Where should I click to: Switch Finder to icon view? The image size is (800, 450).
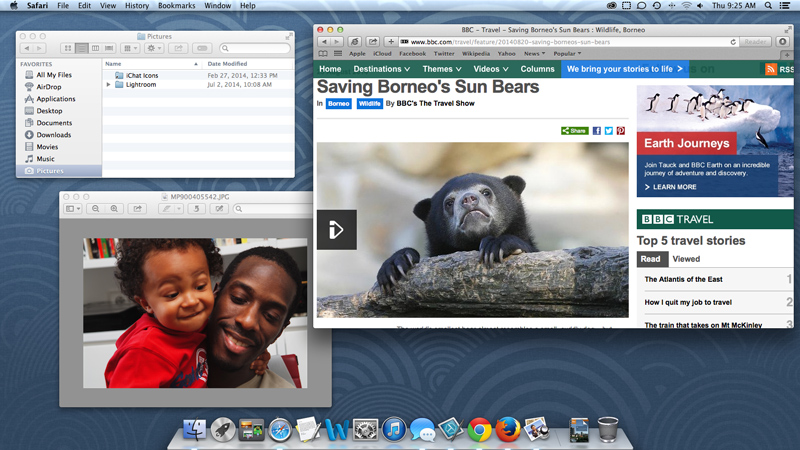67,48
